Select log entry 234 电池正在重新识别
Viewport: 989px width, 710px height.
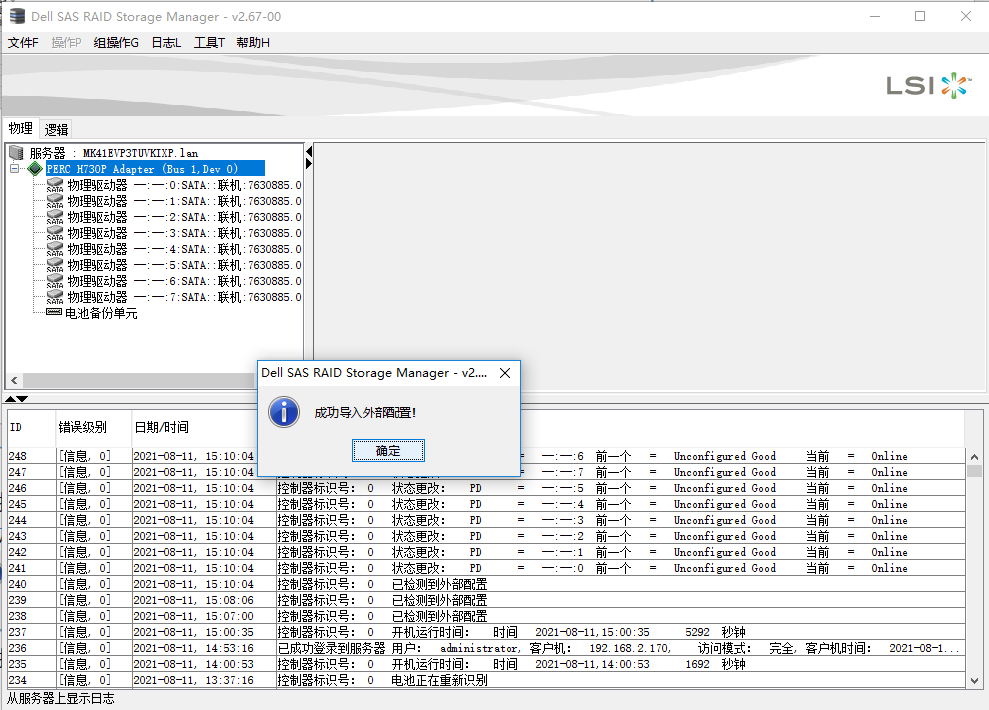(486, 680)
